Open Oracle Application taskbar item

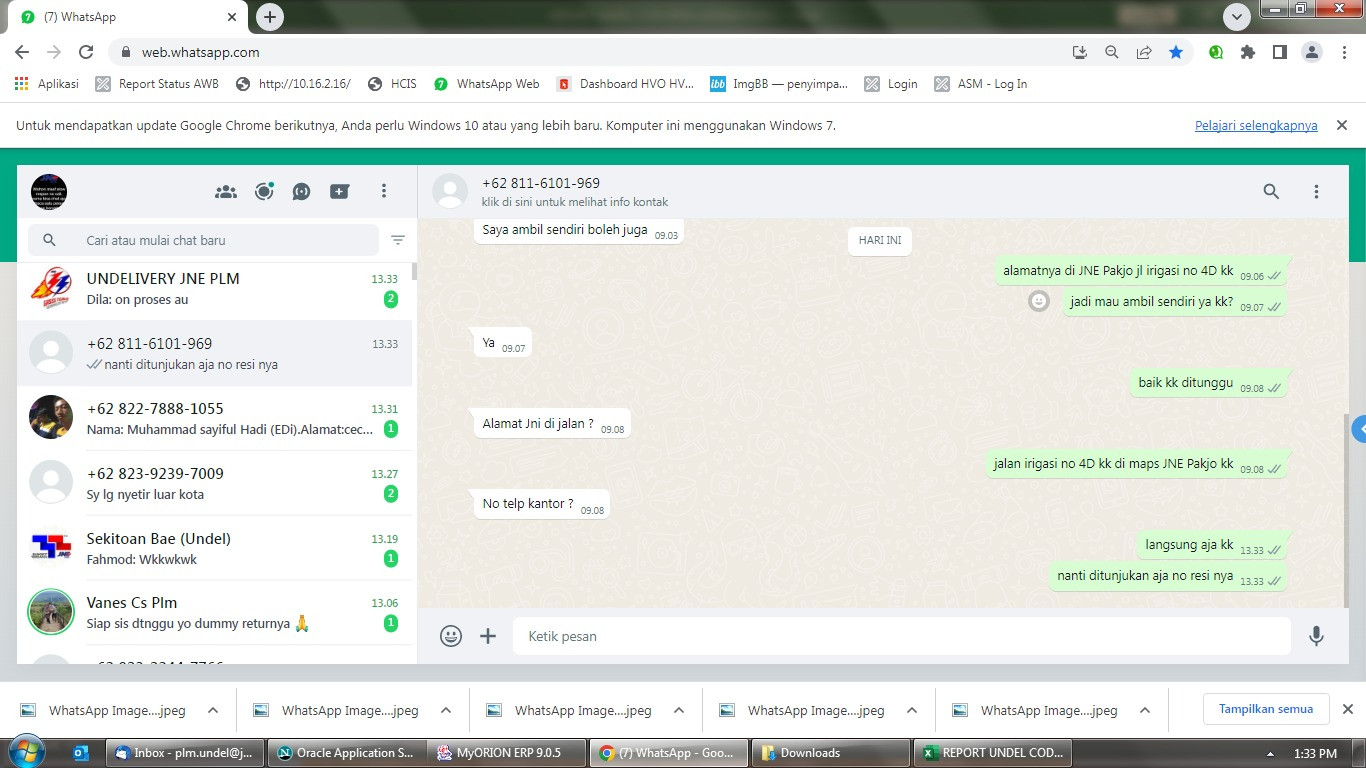pos(345,753)
